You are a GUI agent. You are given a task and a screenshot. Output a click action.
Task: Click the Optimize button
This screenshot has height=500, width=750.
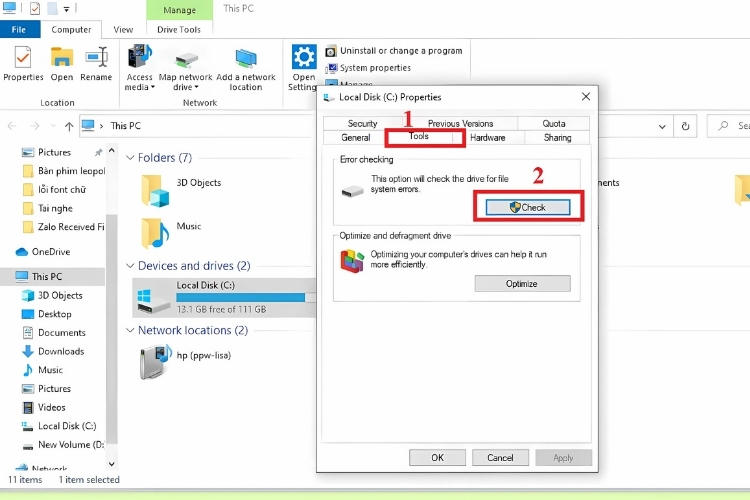522,284
